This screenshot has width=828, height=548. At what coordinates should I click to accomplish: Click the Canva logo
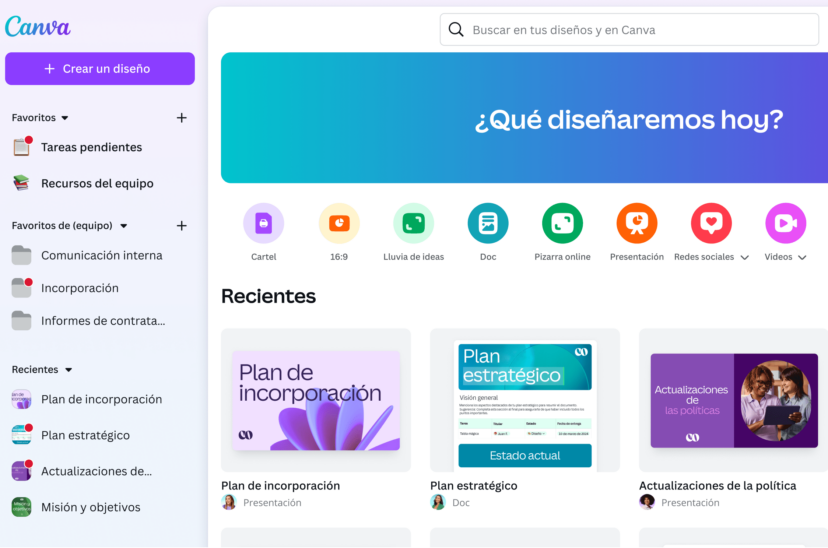click(x=37, y=26)
